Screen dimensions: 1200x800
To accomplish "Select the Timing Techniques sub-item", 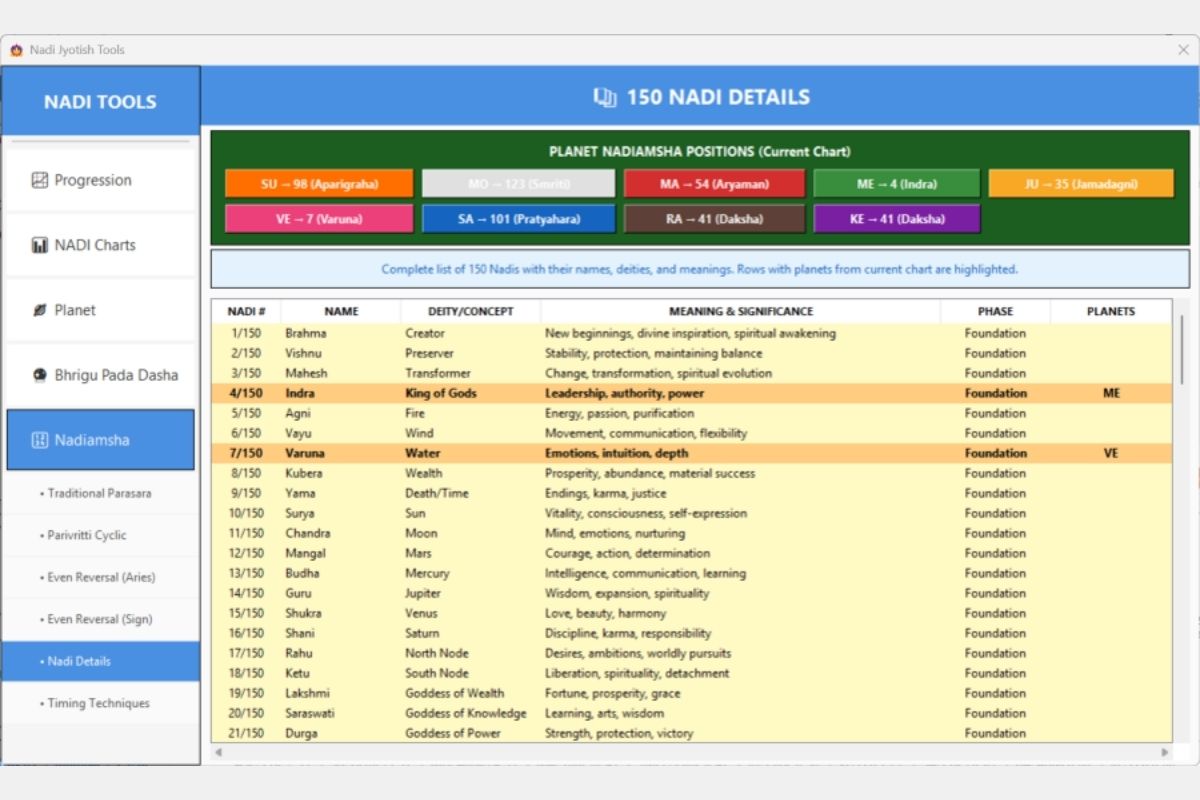I will pos(100,703).
